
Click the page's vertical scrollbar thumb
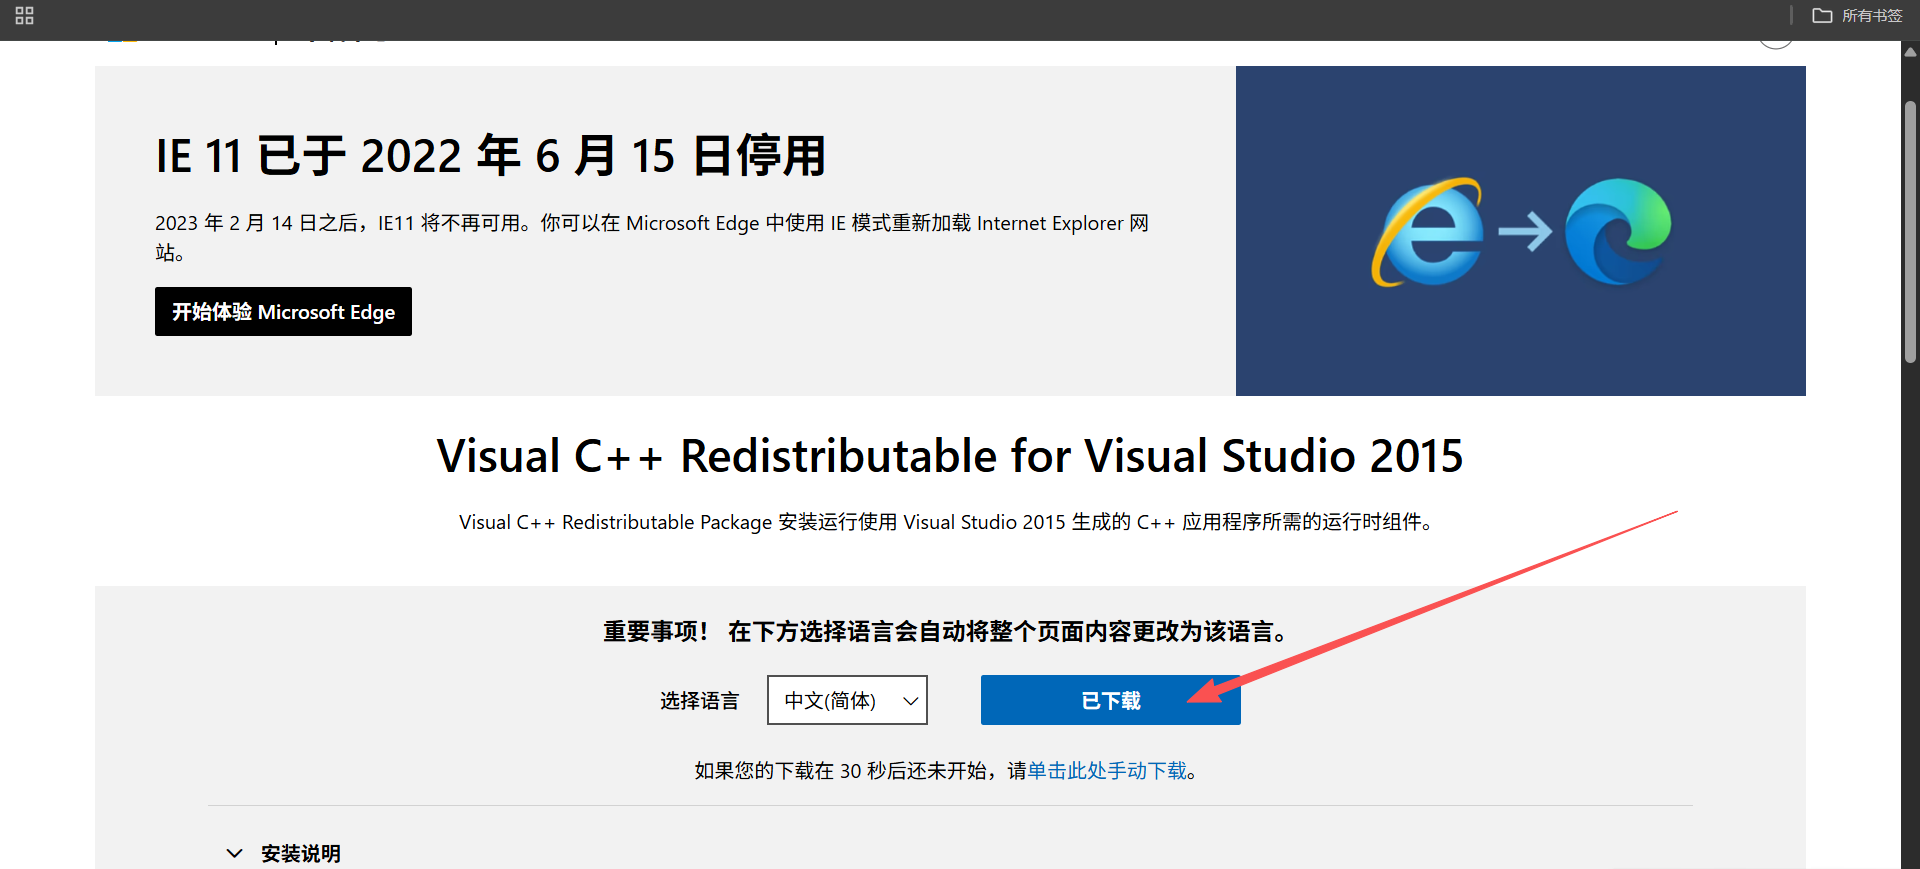1910,232
